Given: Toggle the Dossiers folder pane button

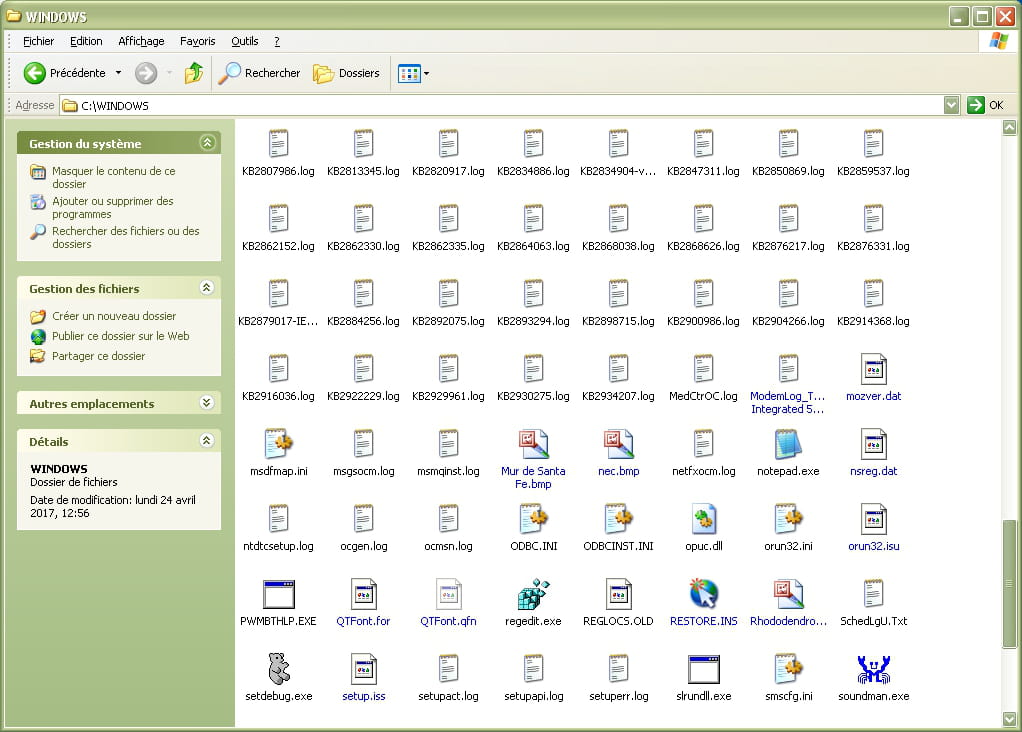Looking at the screenshot, I should pos(346,73).
